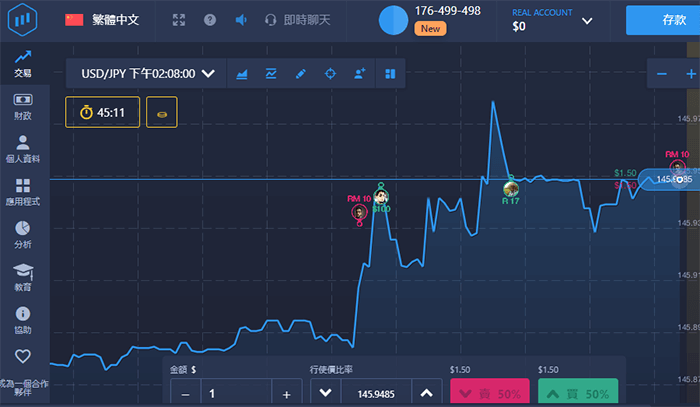Click the help question mark icon
The height and width of the screenshot is (407, 700).
[209, 20]
